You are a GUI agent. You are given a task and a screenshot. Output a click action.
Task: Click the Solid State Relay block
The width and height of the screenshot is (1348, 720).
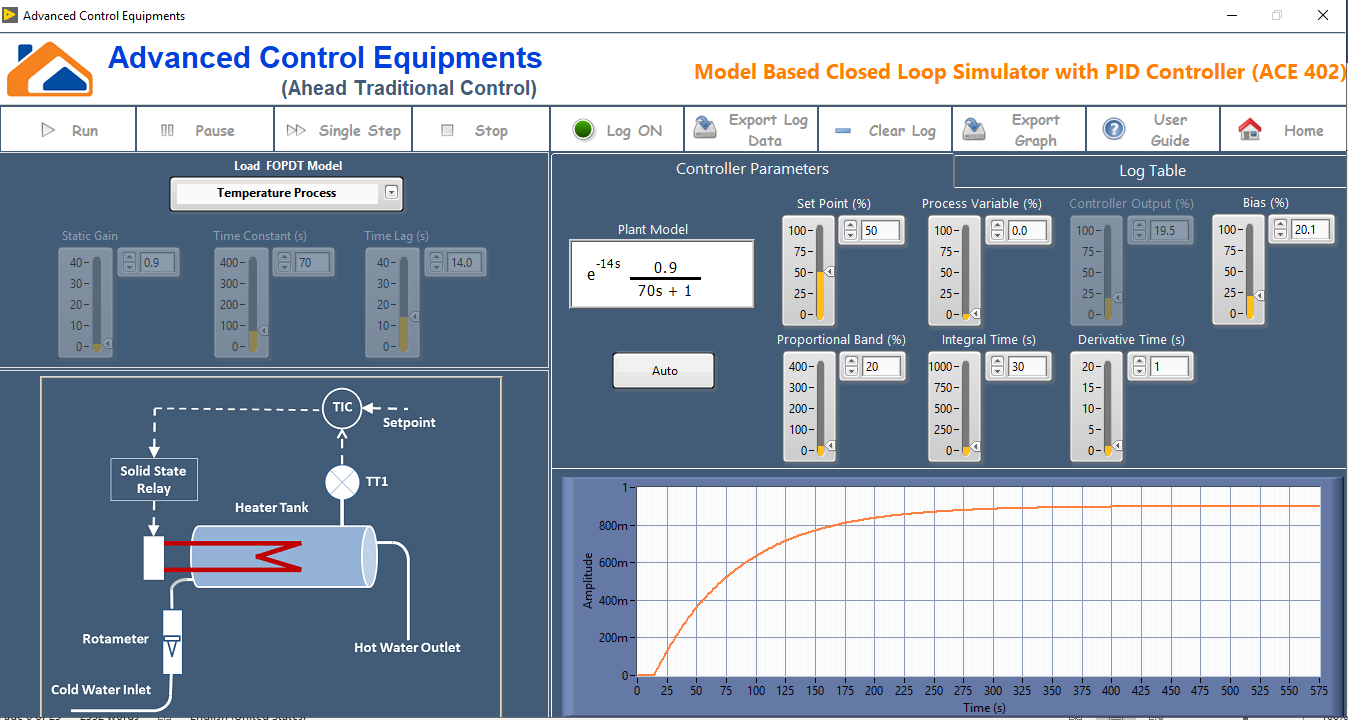(153, 480)
